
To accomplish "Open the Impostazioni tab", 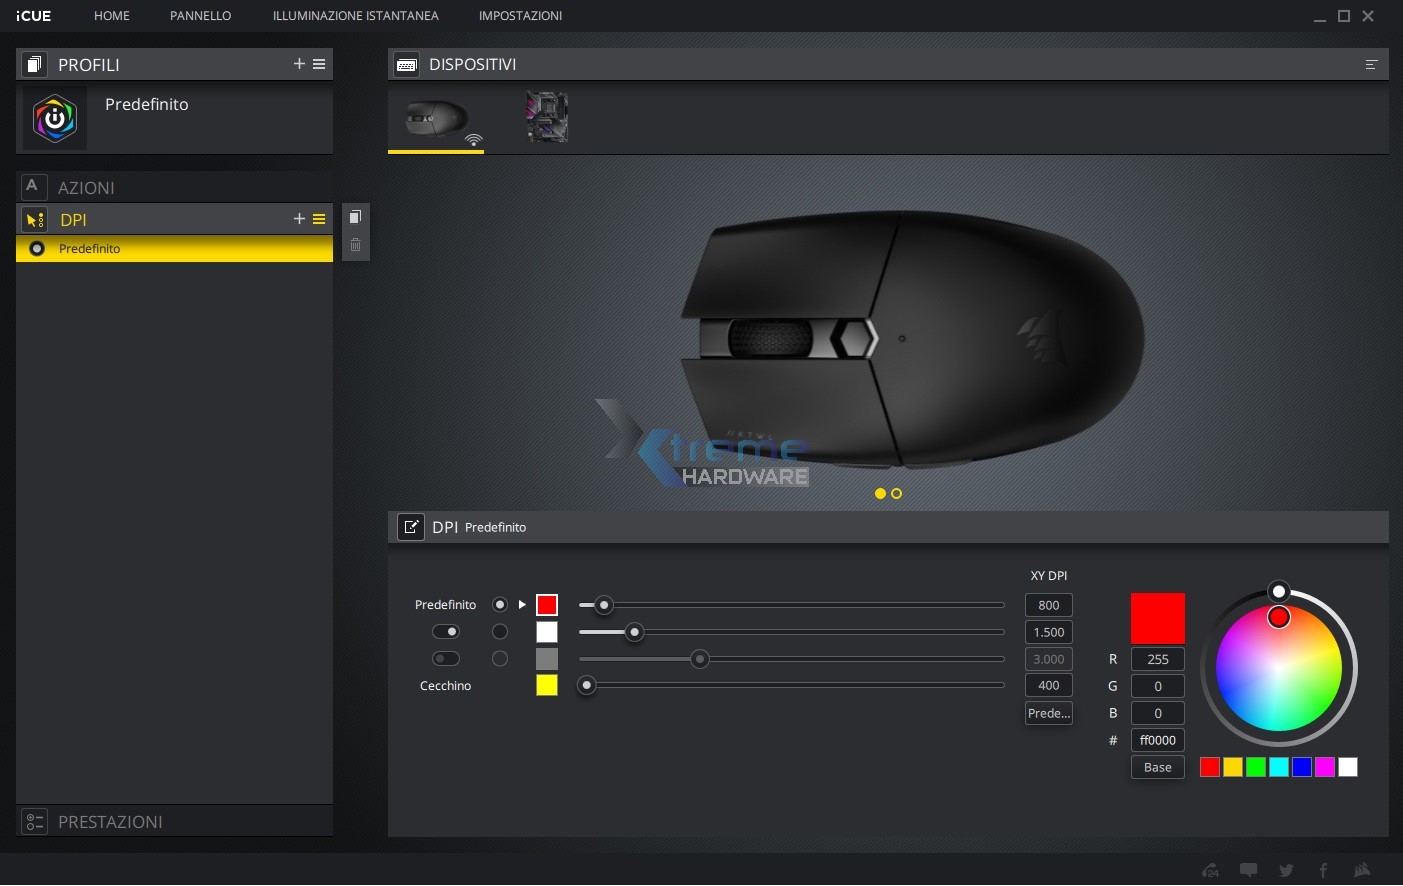I will 520,16.
